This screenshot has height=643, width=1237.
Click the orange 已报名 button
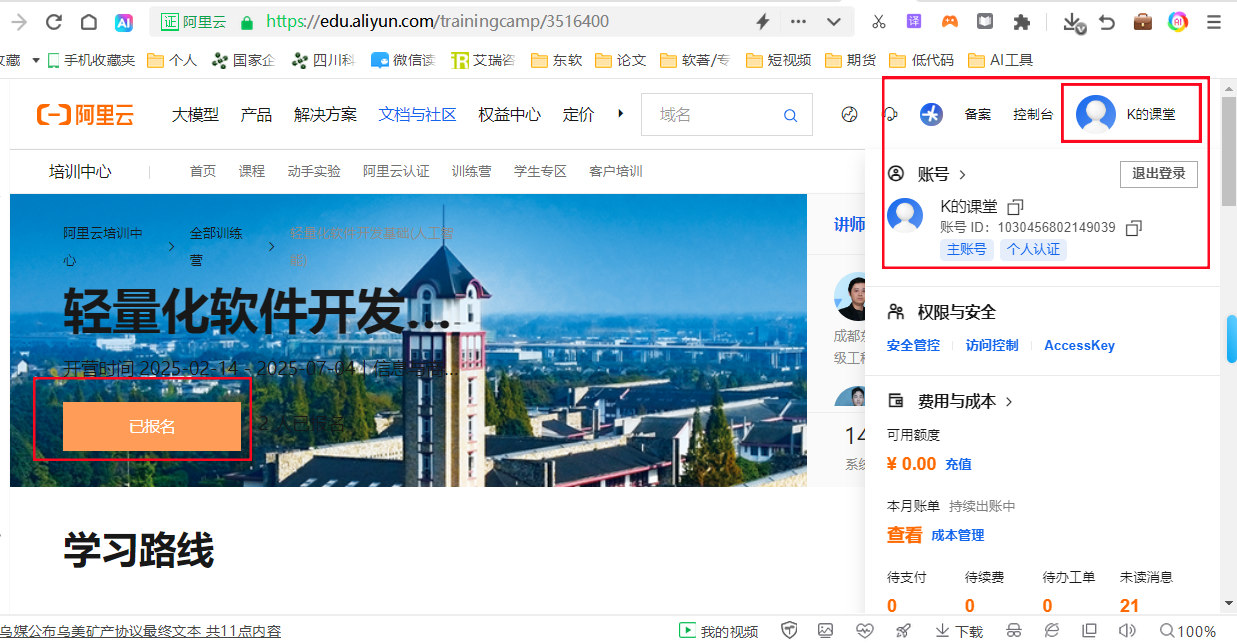tap(152, 427)
